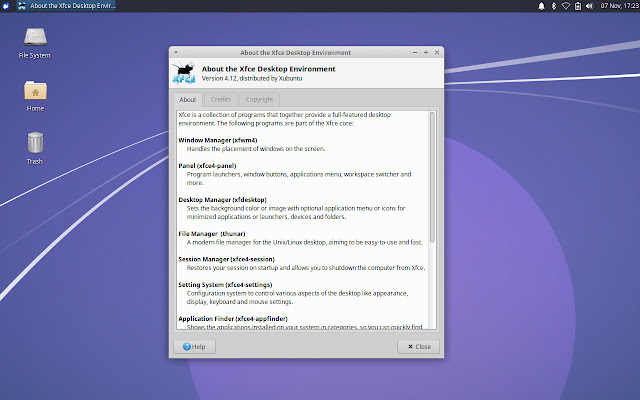640x400 pixels.
Task: Click the Help button
Action: [x=194, y=347]
